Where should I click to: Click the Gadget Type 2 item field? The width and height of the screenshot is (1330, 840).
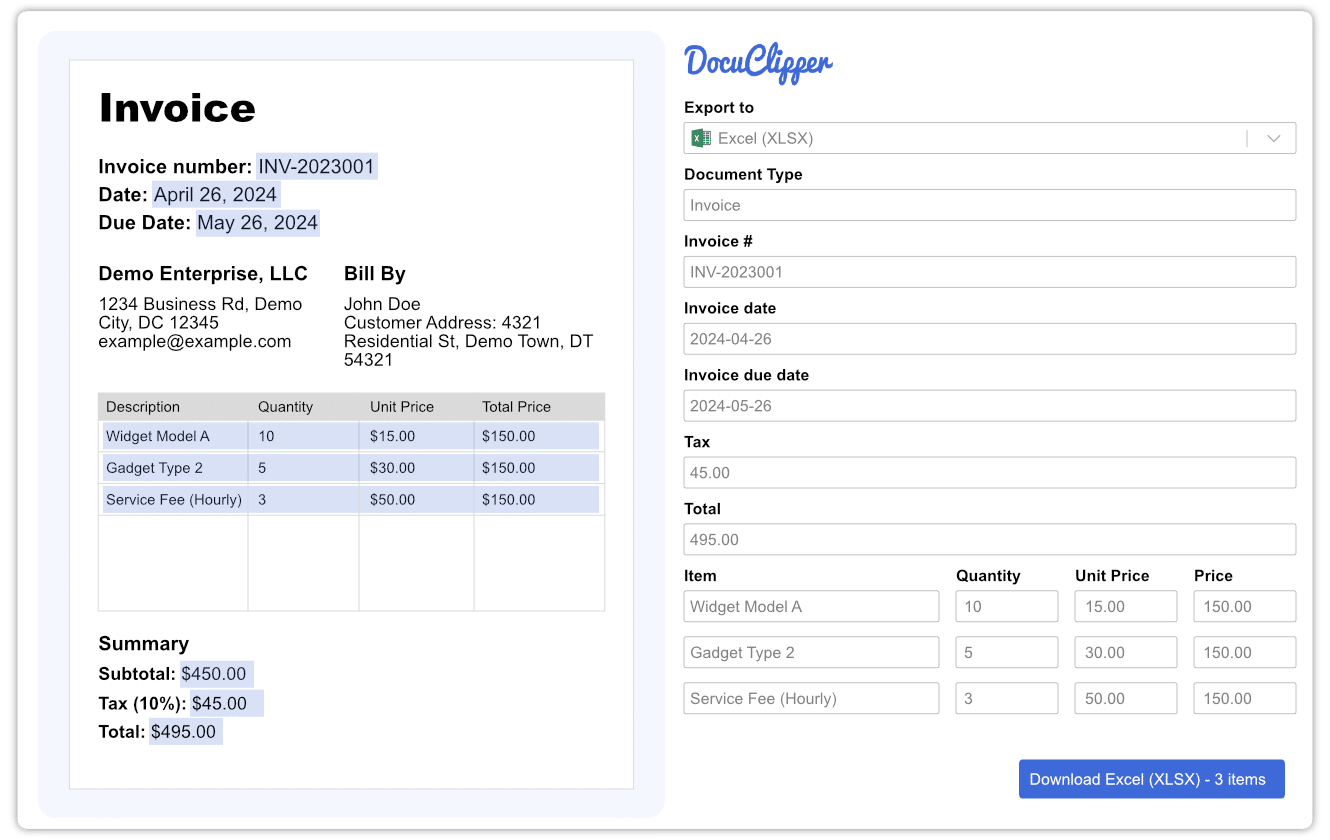pos(810,651)
